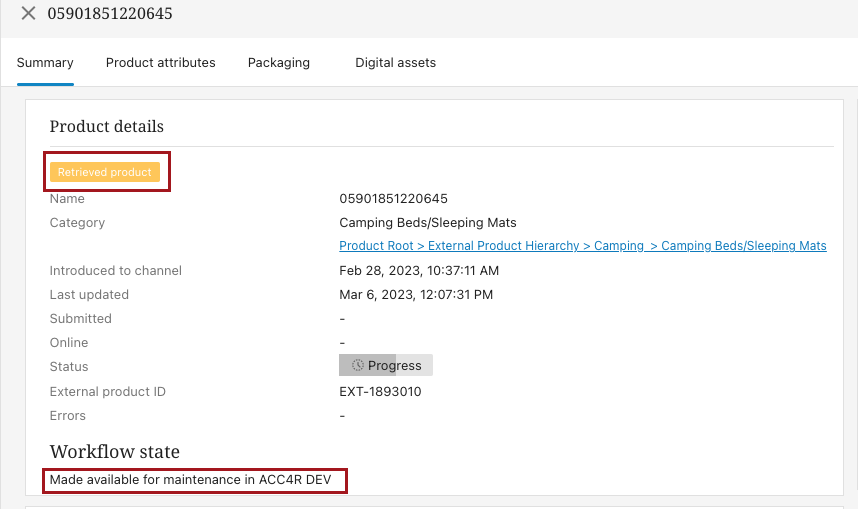Click the product ID title in header
The height and width of the screenshot is (509, 858).
click(110, 14)
